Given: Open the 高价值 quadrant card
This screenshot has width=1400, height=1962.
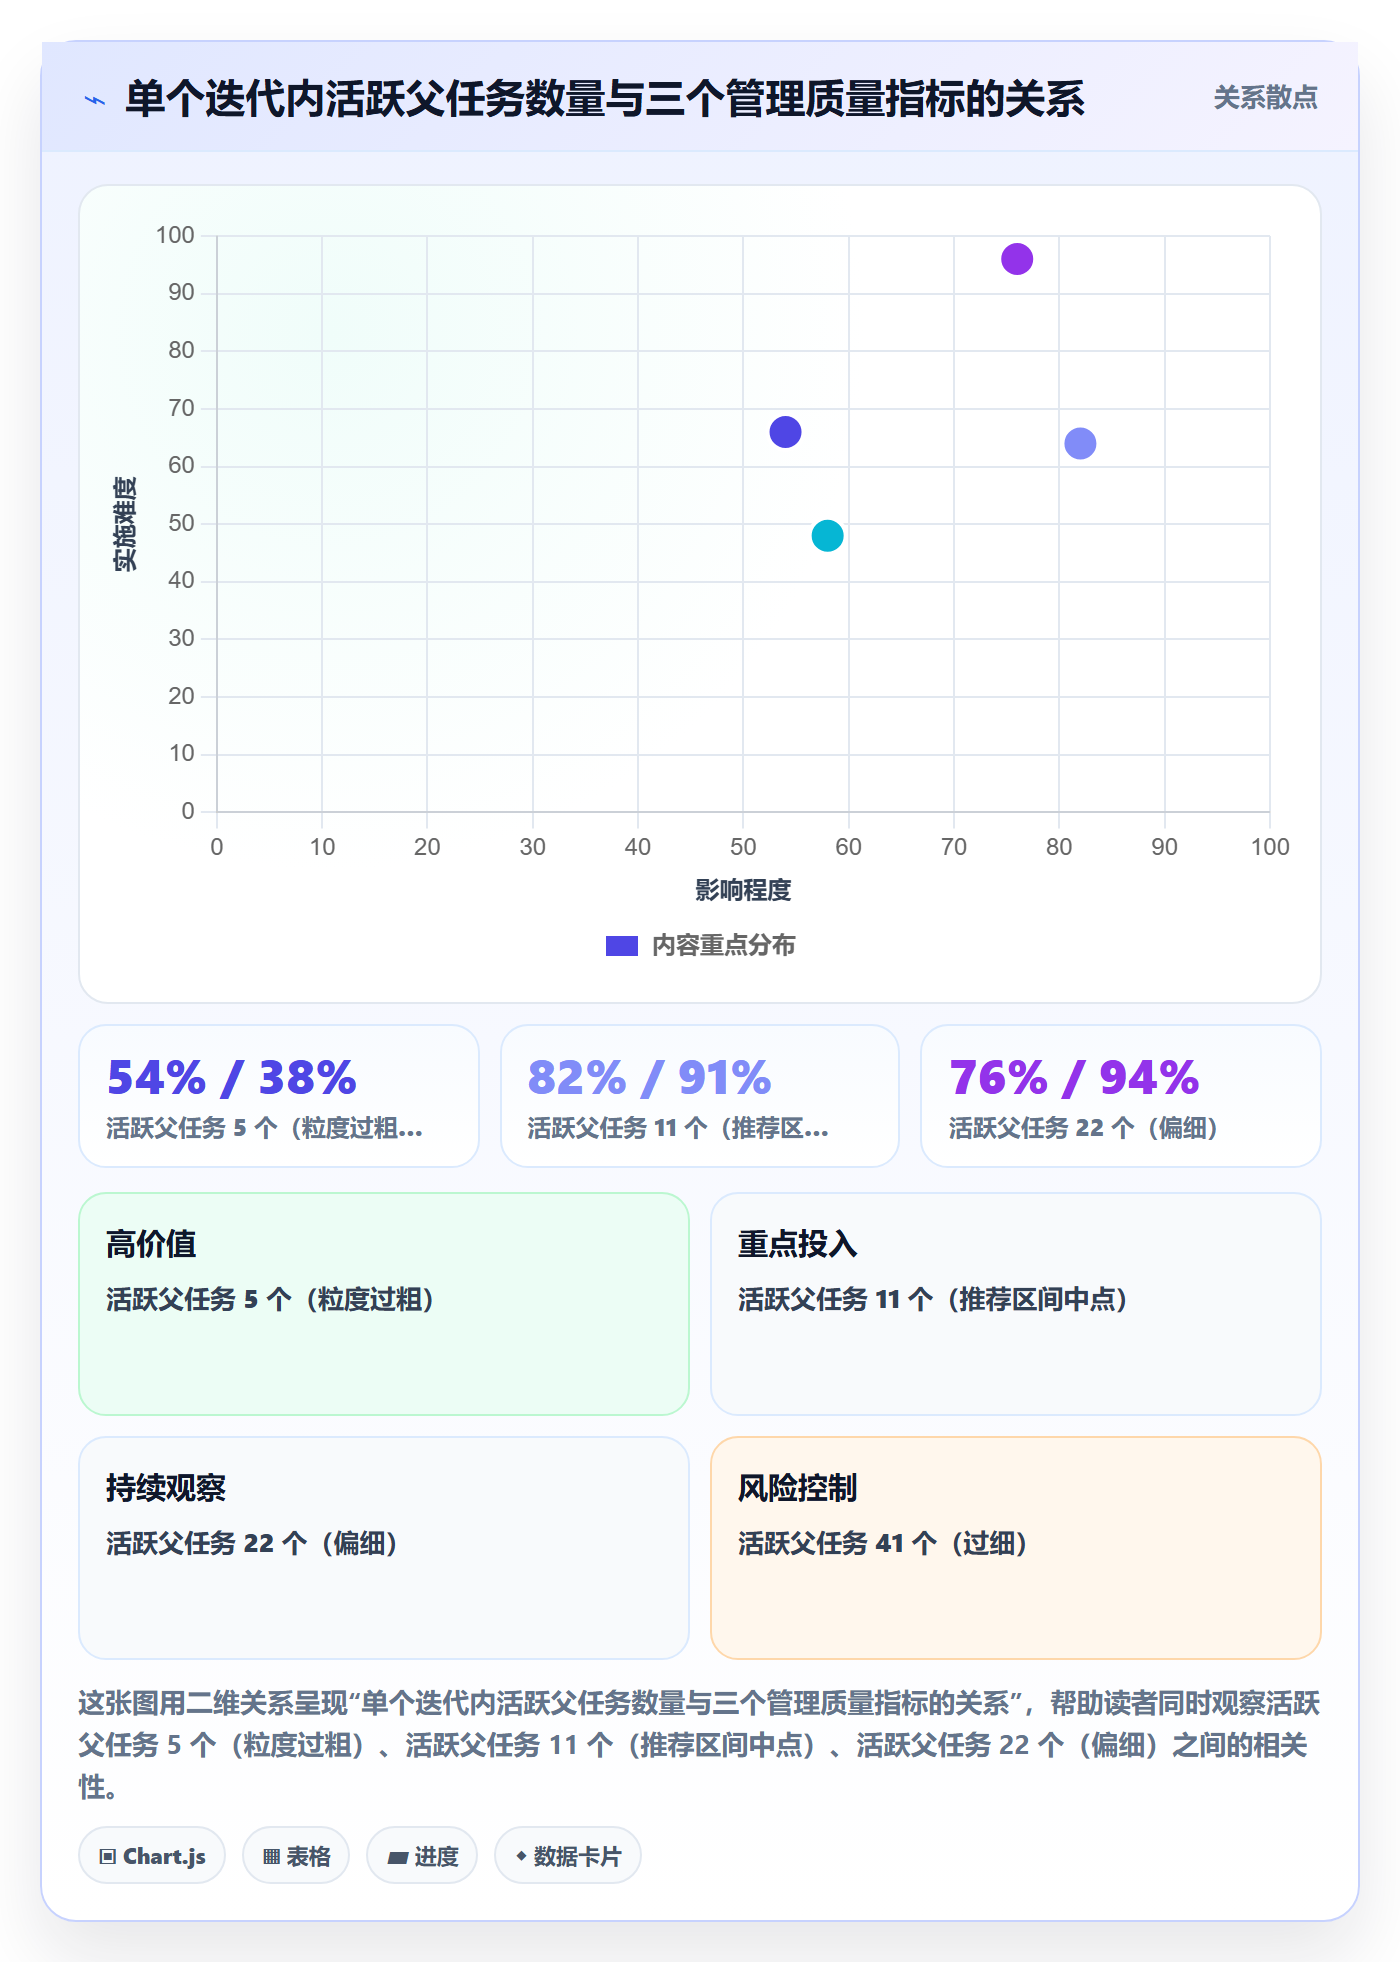Looking at the screenshot, I should [x=384, y=1304].
